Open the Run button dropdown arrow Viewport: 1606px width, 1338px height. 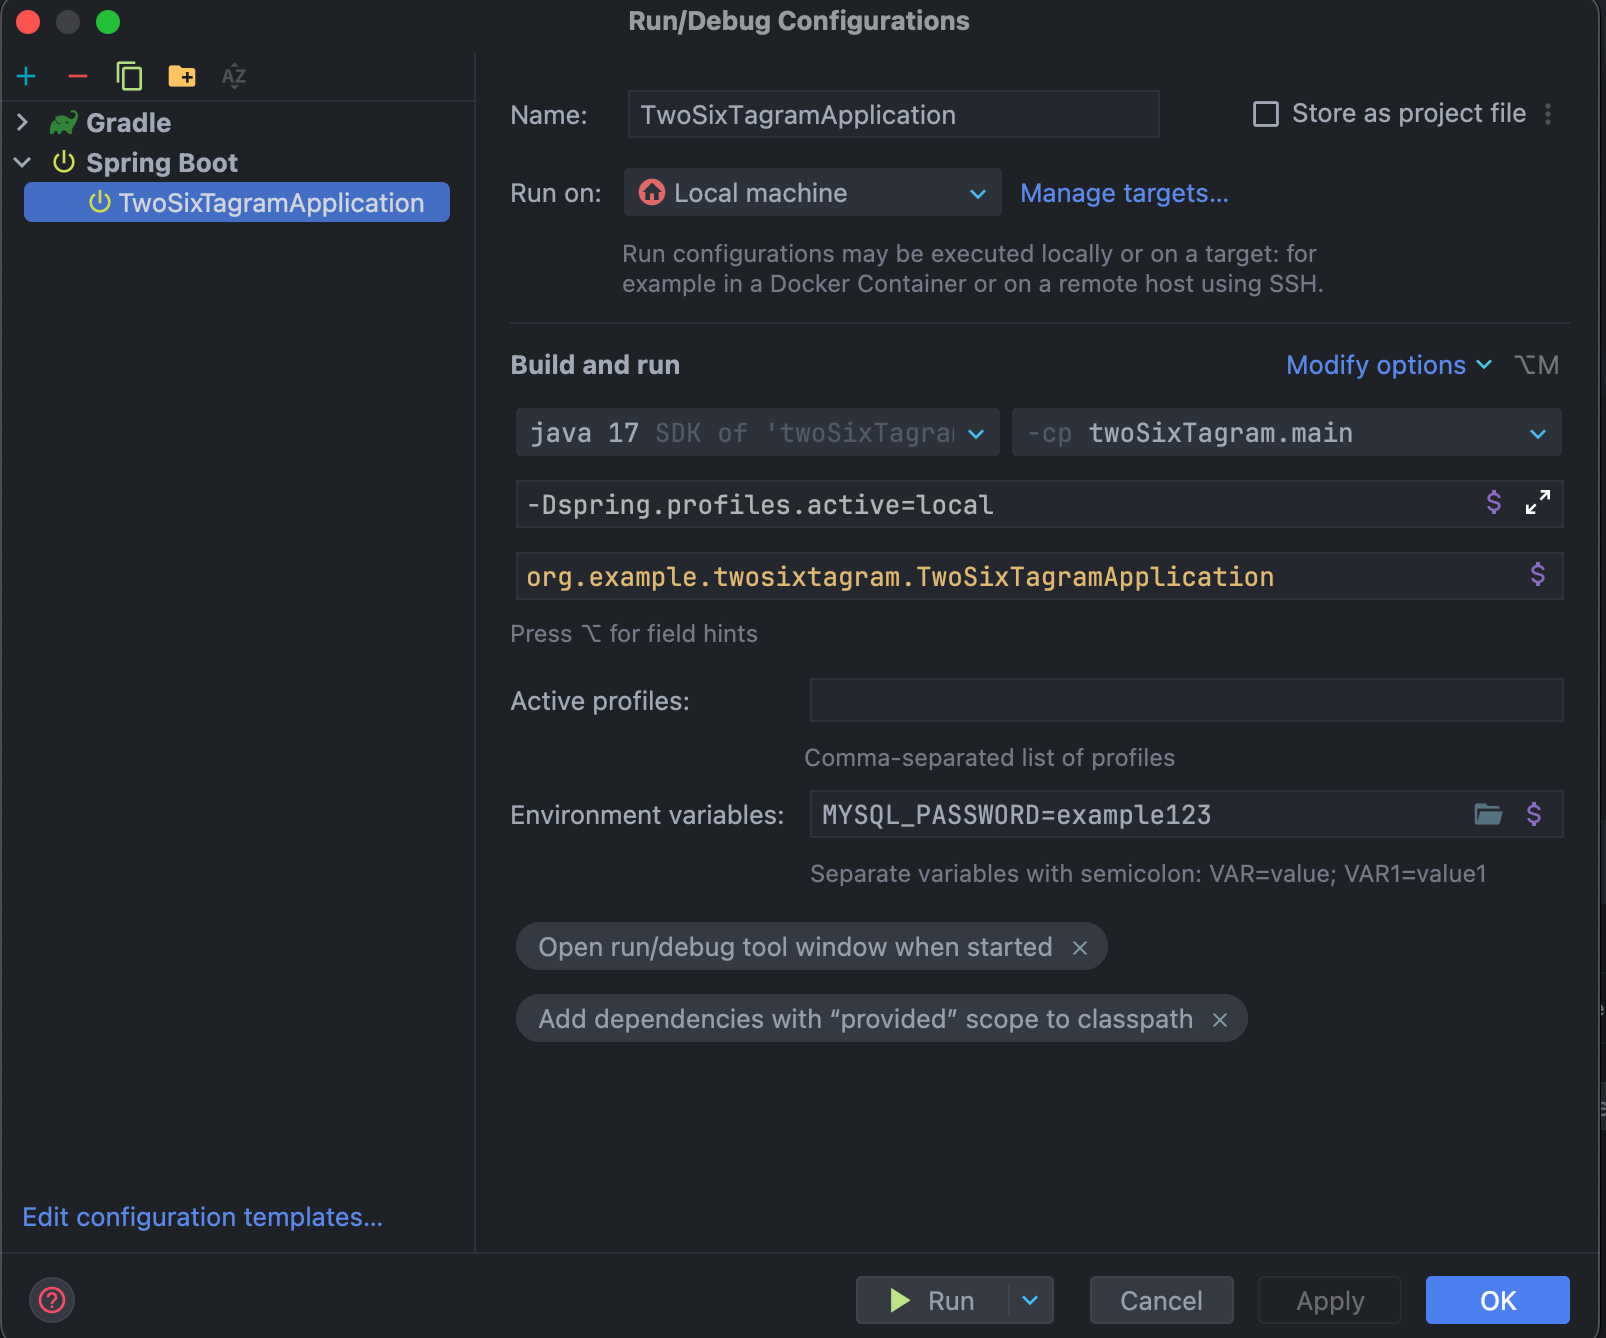click(1031, 1300)
